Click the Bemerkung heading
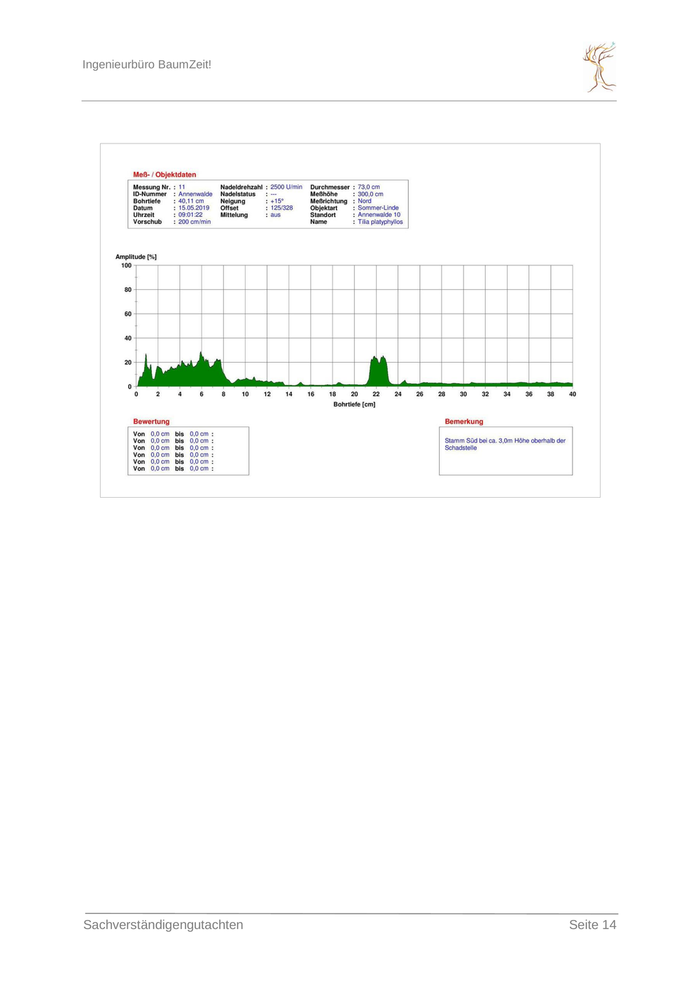The width and height of the screenshot is (700, 990). tap(463, 422)
